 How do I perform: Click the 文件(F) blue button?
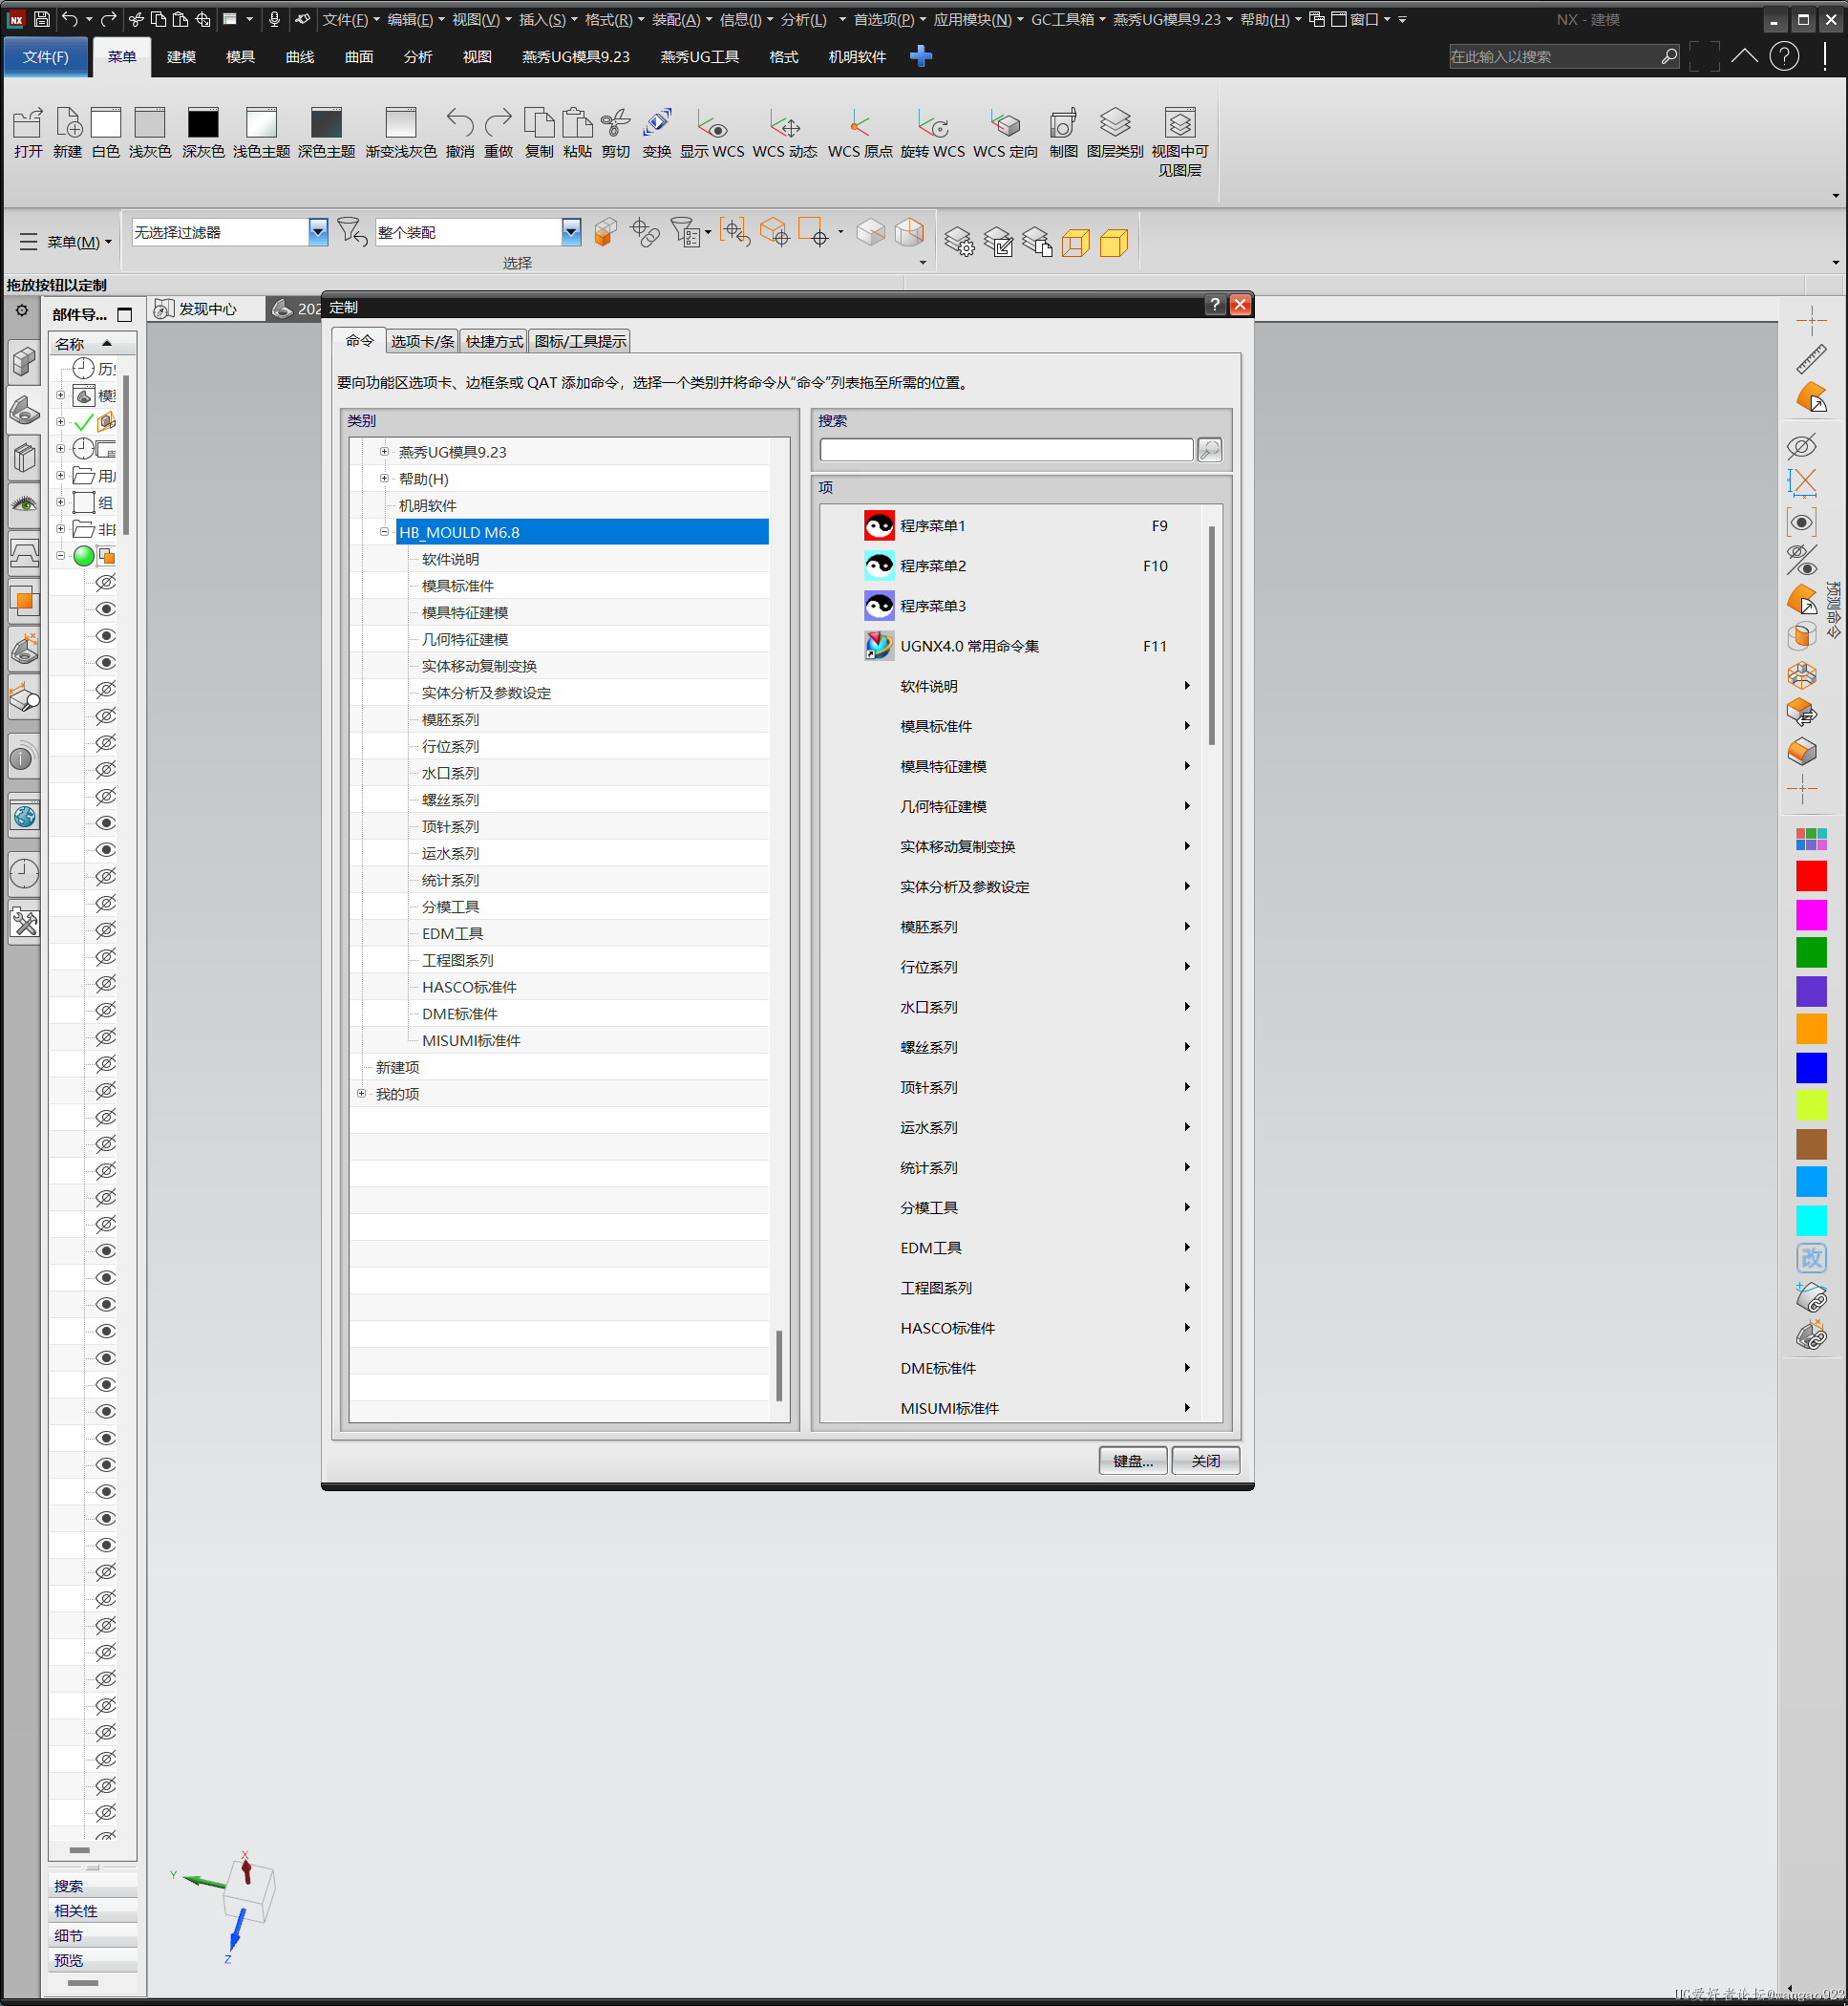click(46, 57)
